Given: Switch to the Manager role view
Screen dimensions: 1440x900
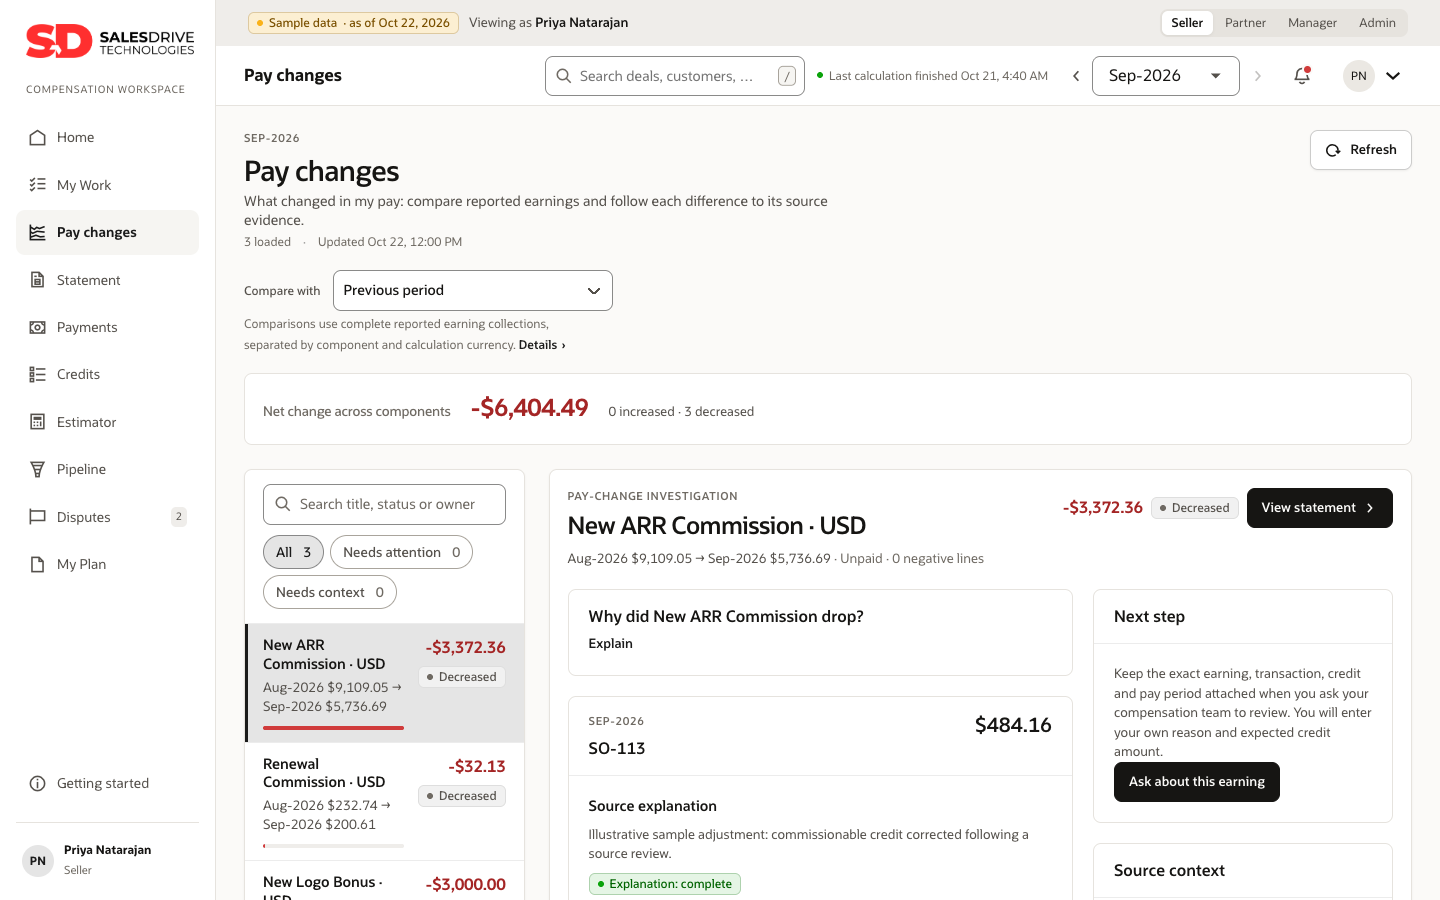Looking at the screenshot, I should [x=1312, y=23].
